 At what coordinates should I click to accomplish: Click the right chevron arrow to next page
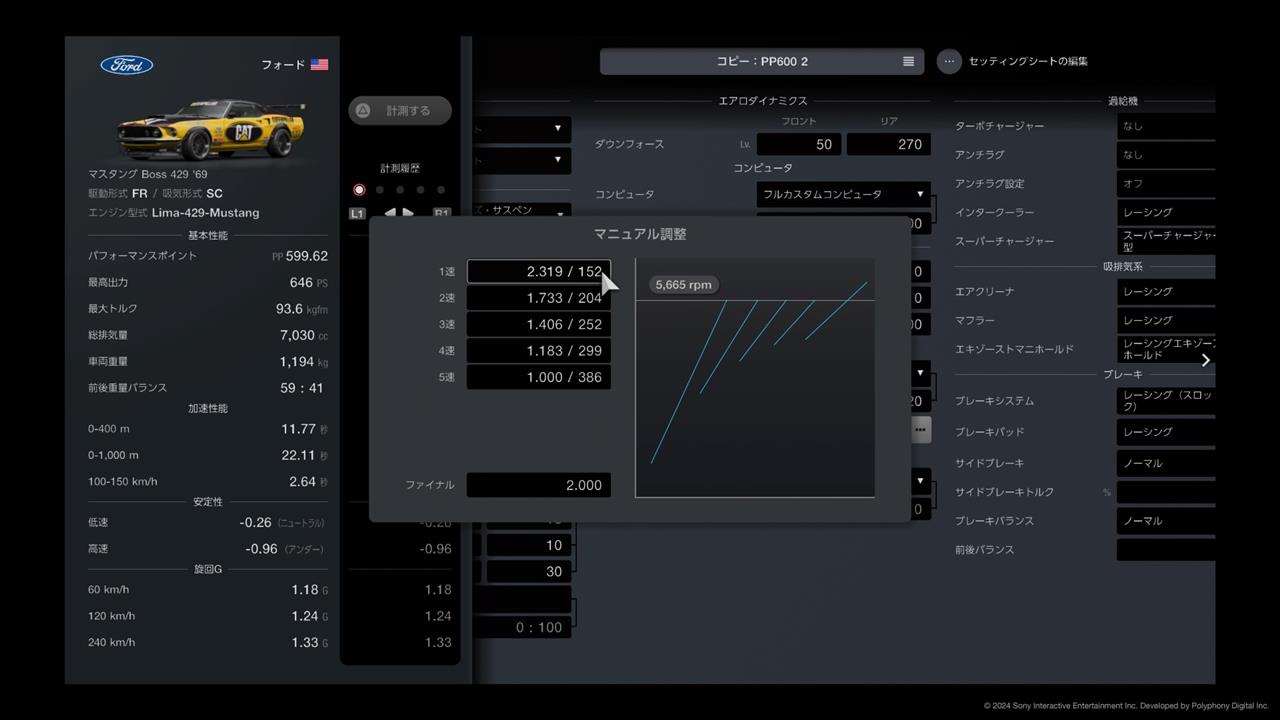1205,360
